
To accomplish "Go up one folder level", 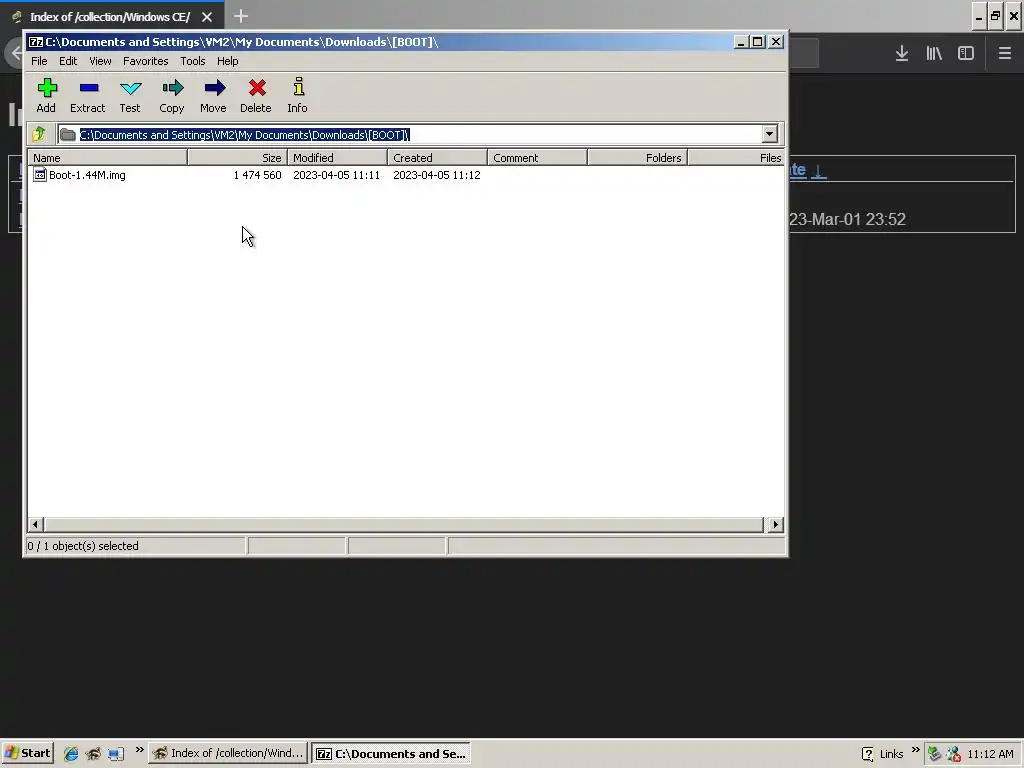I will point(39,135).
